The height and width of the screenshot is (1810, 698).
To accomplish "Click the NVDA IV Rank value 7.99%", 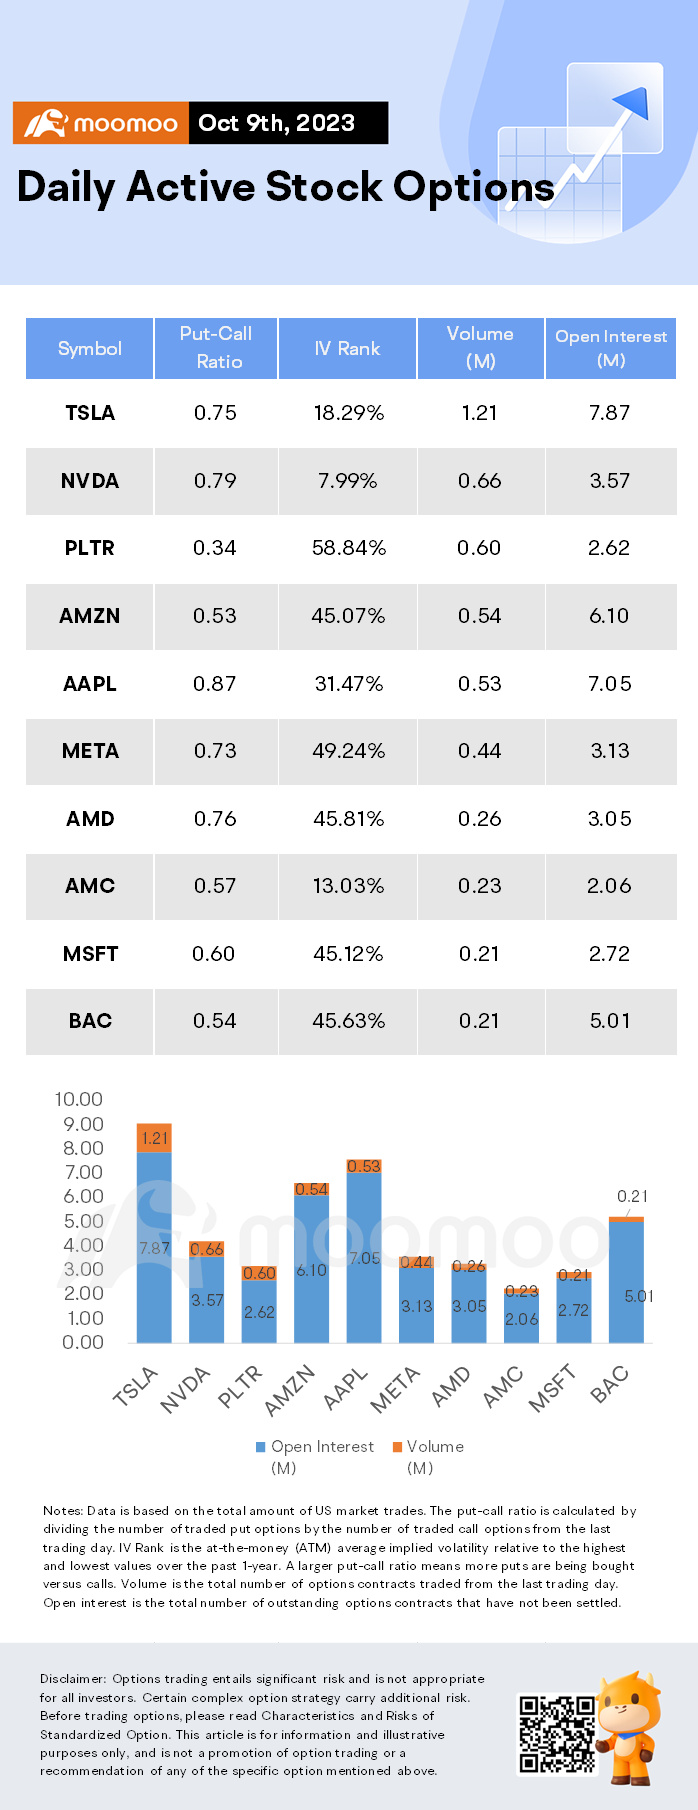I will (348, 481).
